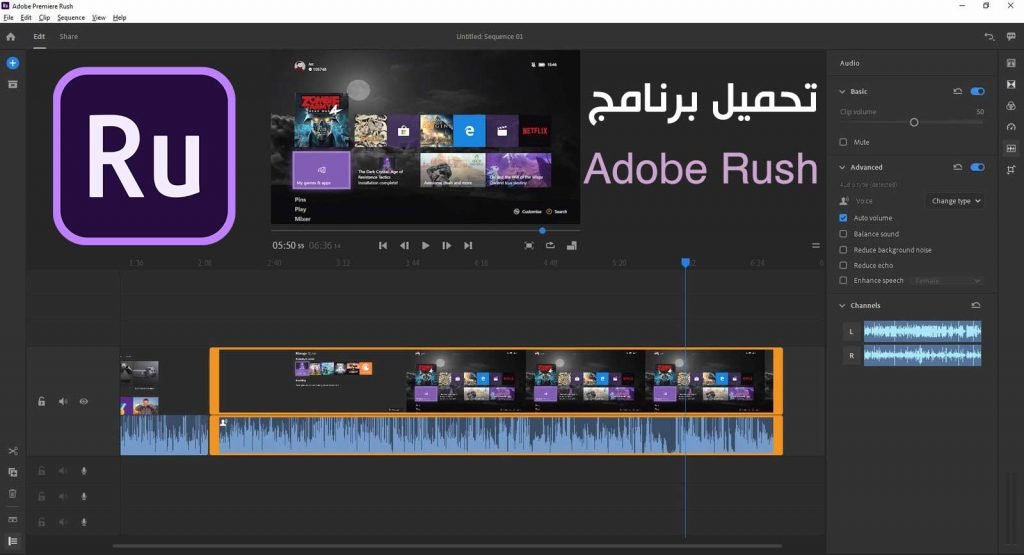
Task: Open the Transform crop panel icon
Action: pyautogui.click(x=1011, y=170)
